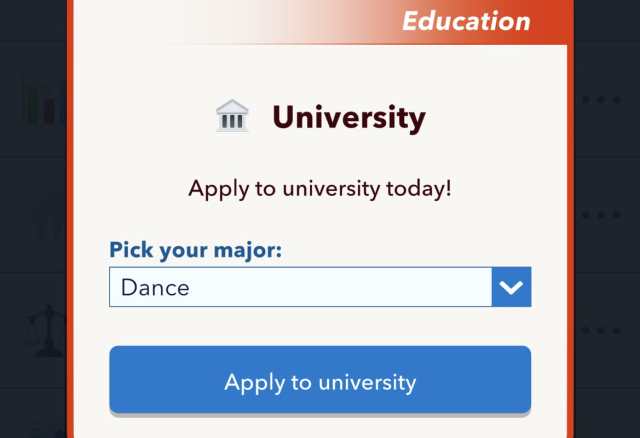640x438 pixels.
Task: Click the University building icon
Action: (232, 117)
